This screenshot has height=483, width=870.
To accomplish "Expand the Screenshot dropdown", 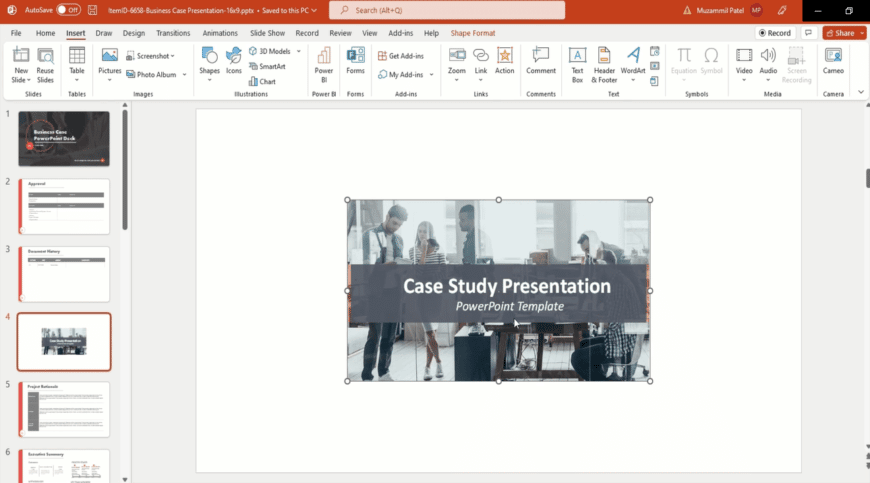I will click(x=155, y=56).
